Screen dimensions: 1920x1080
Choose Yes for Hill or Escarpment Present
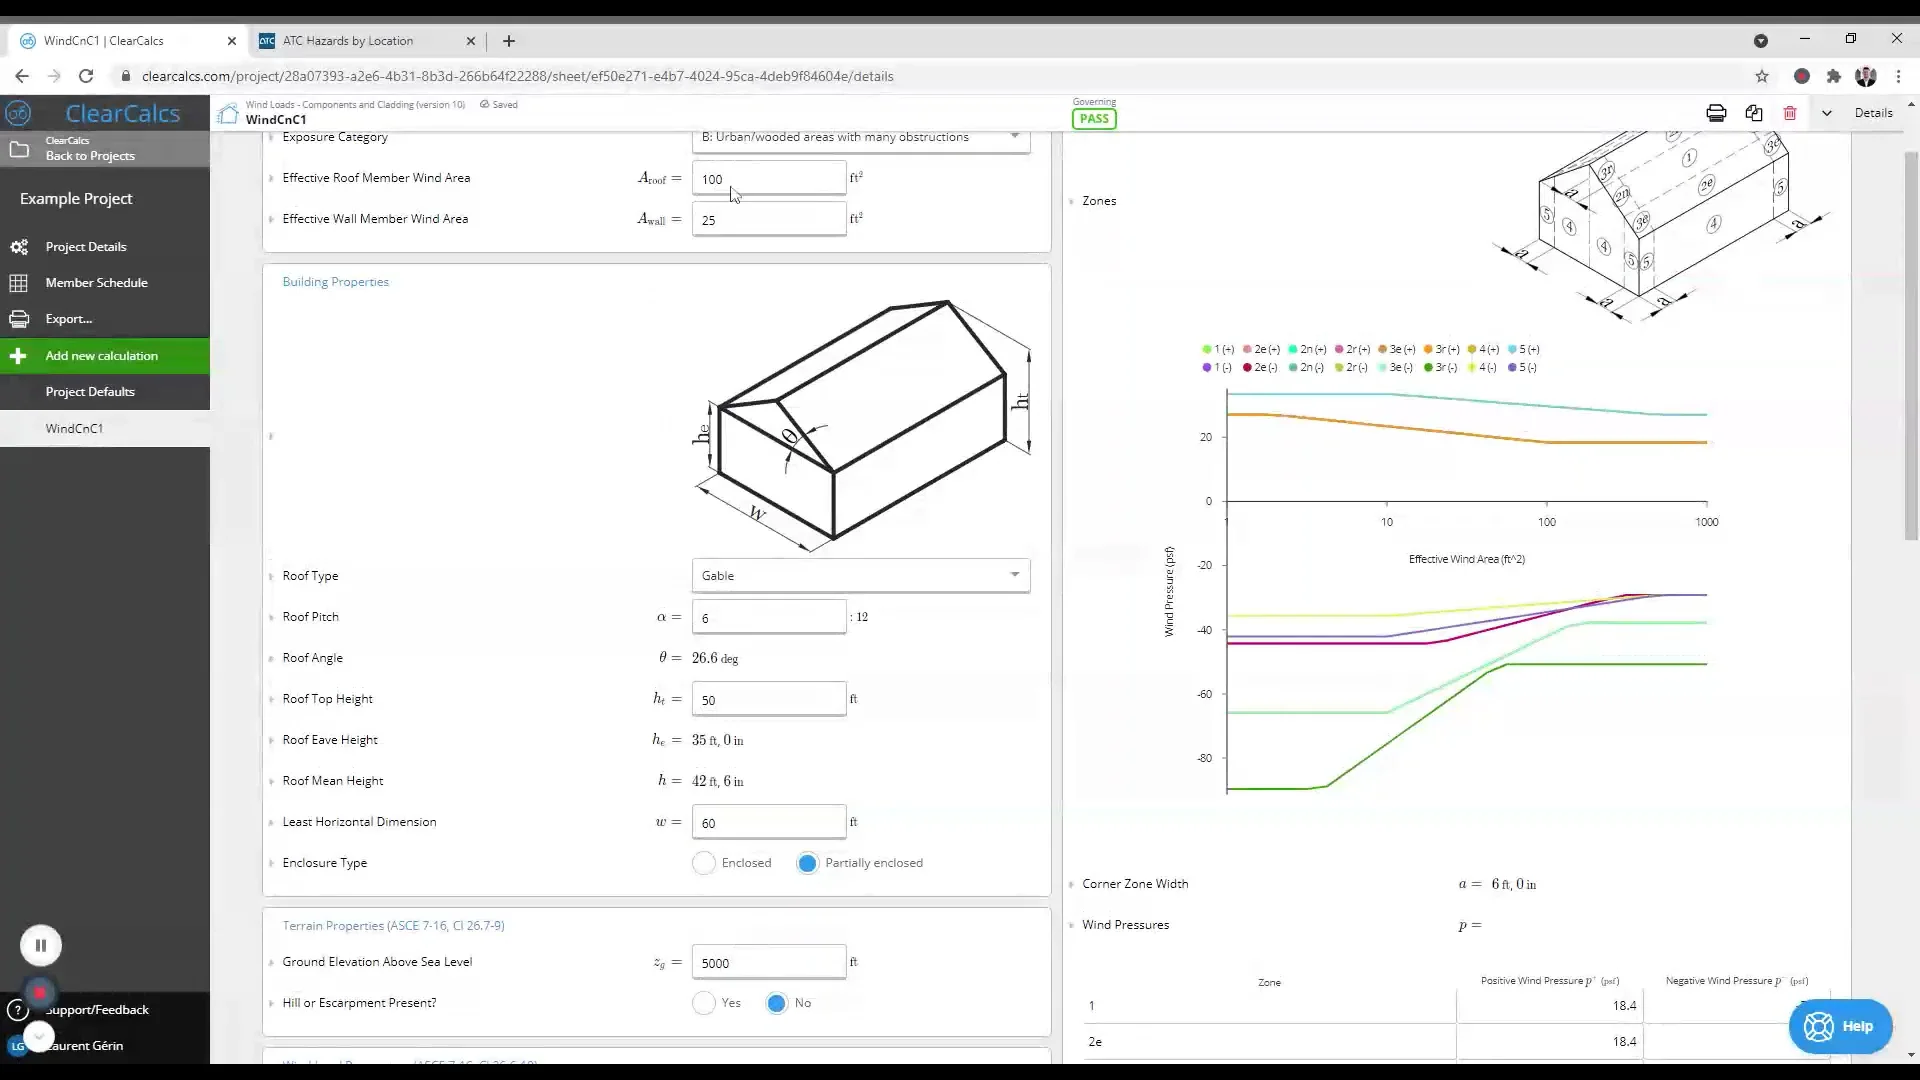pyautogui.click(x=704, y=1003)
